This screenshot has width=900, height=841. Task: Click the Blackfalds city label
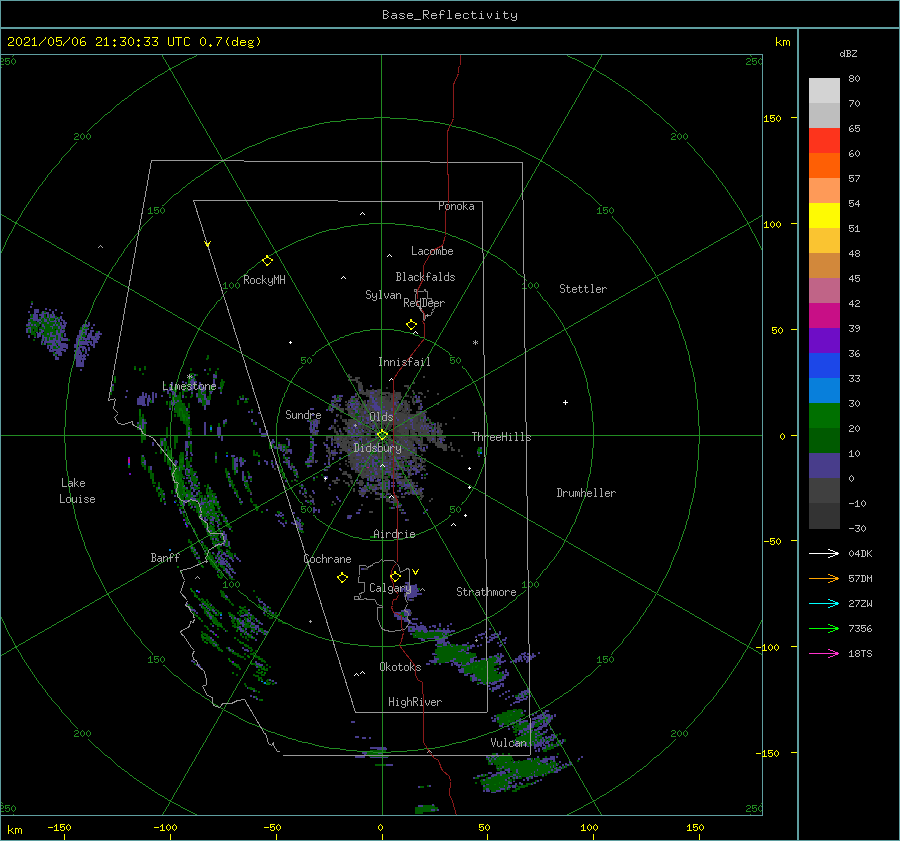(425, 277)
